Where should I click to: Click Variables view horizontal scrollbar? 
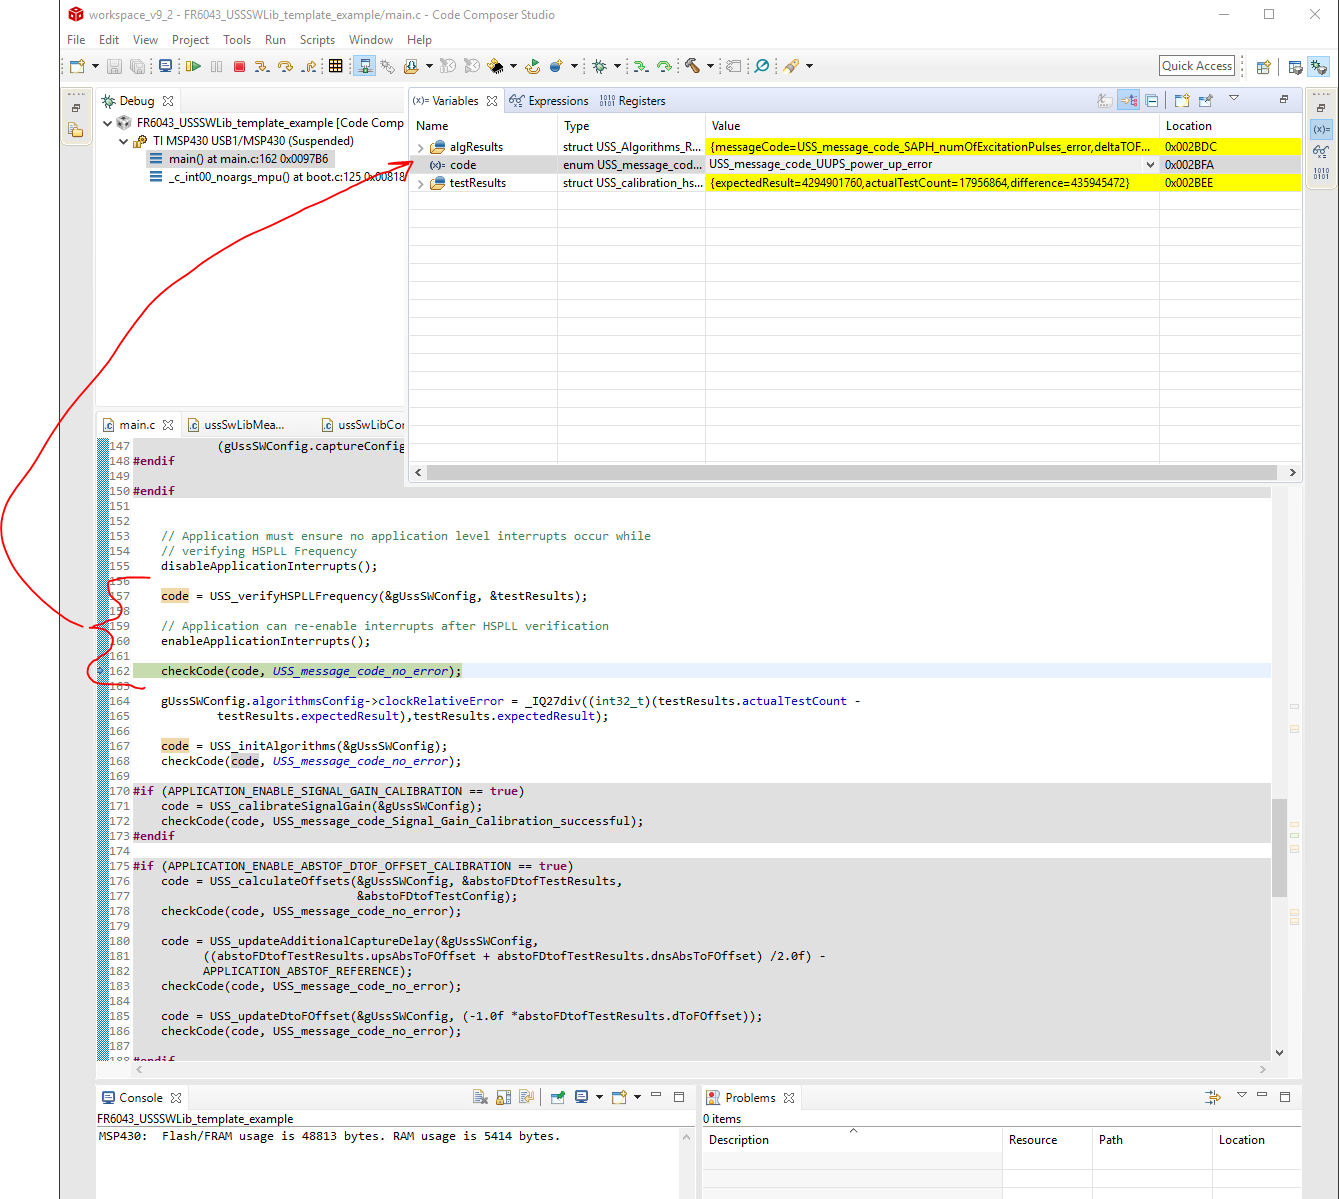click(852, 472)
